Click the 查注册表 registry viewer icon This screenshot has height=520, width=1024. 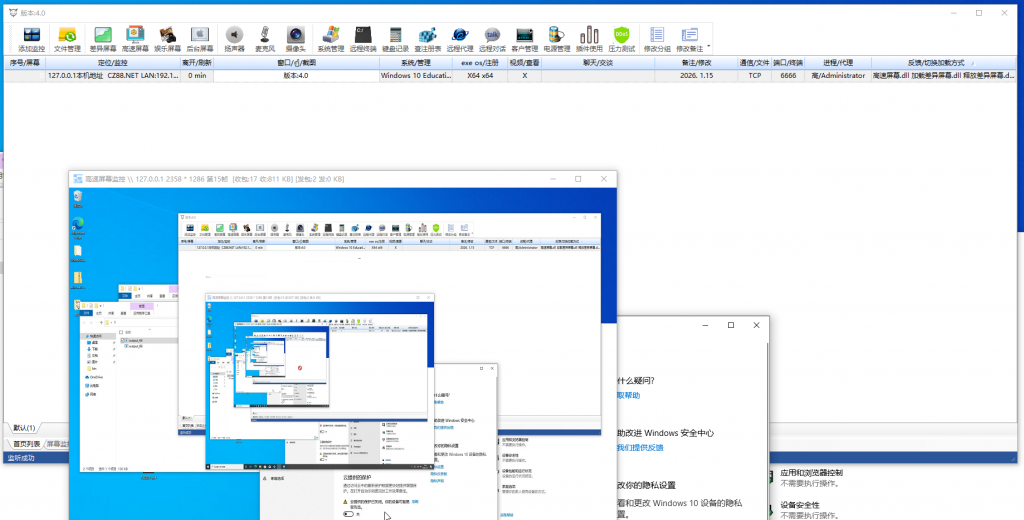(x=427, y=39)
